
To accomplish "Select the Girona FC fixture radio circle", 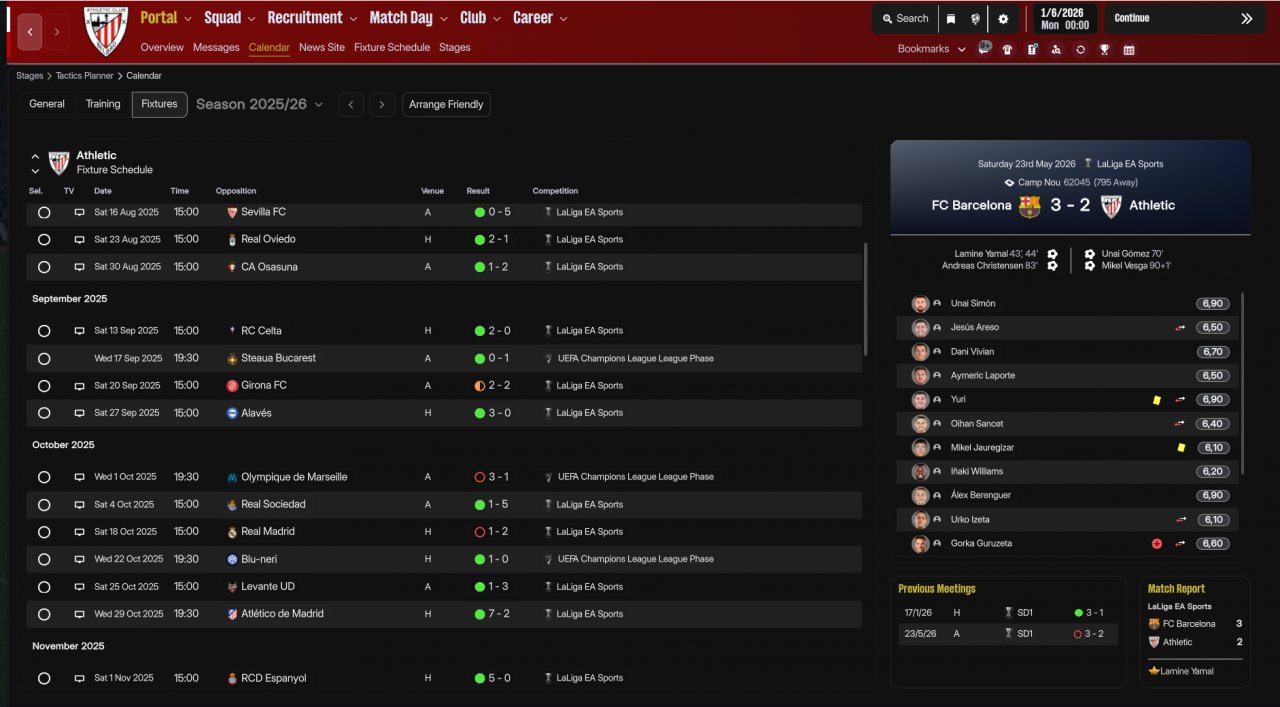I will point(44,386).
